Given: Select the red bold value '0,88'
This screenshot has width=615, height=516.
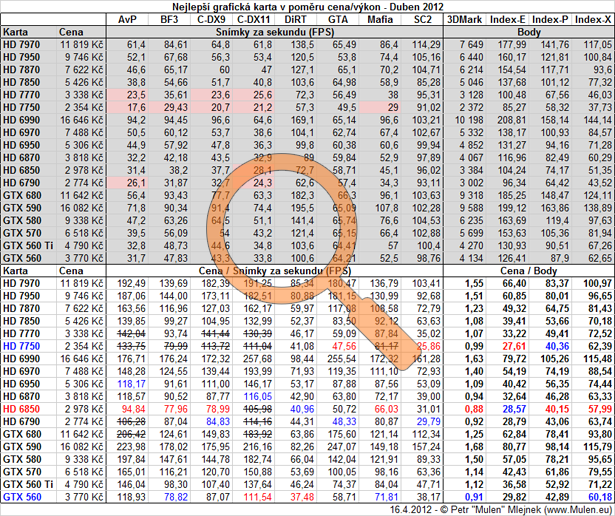Looking at the screenshot, I should (x=474, y=409).
